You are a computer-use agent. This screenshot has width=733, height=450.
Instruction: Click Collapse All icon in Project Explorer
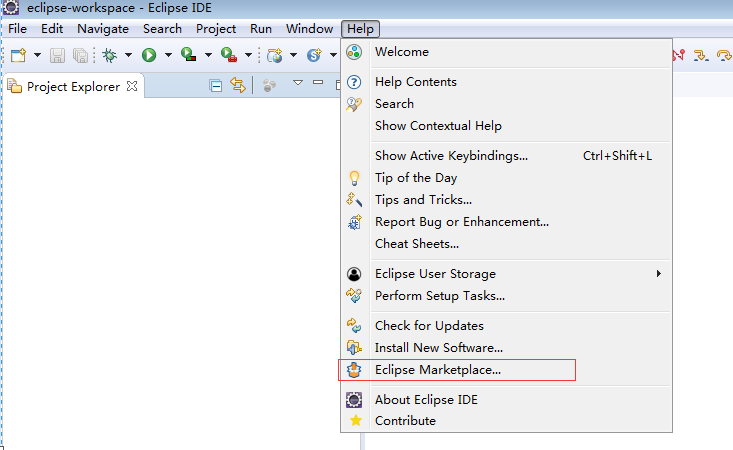[x=216, y=86]
